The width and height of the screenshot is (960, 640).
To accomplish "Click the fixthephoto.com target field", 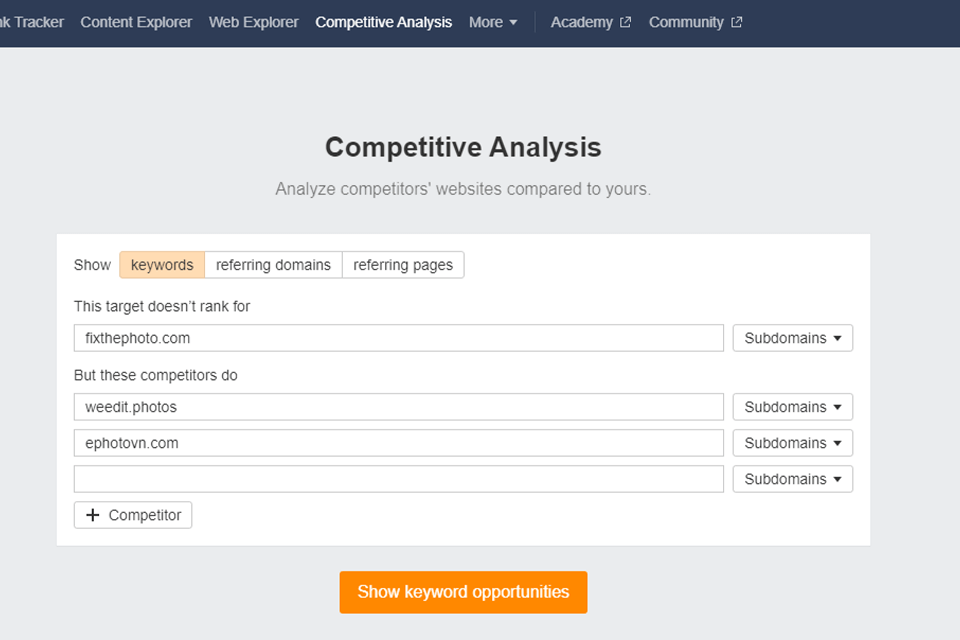I will click(x=398, y=338).
